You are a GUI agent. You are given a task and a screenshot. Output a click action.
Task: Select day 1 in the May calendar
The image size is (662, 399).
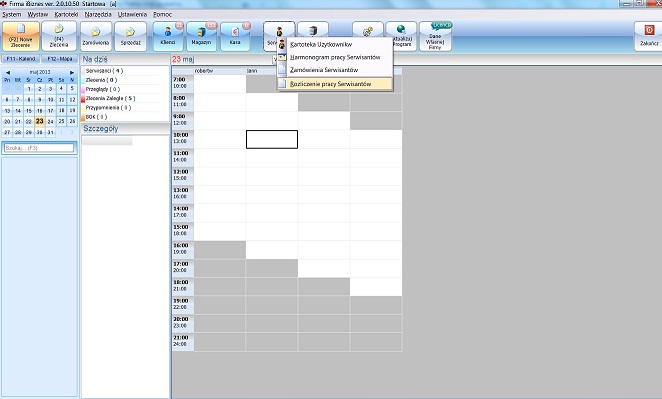pos(29,89)
